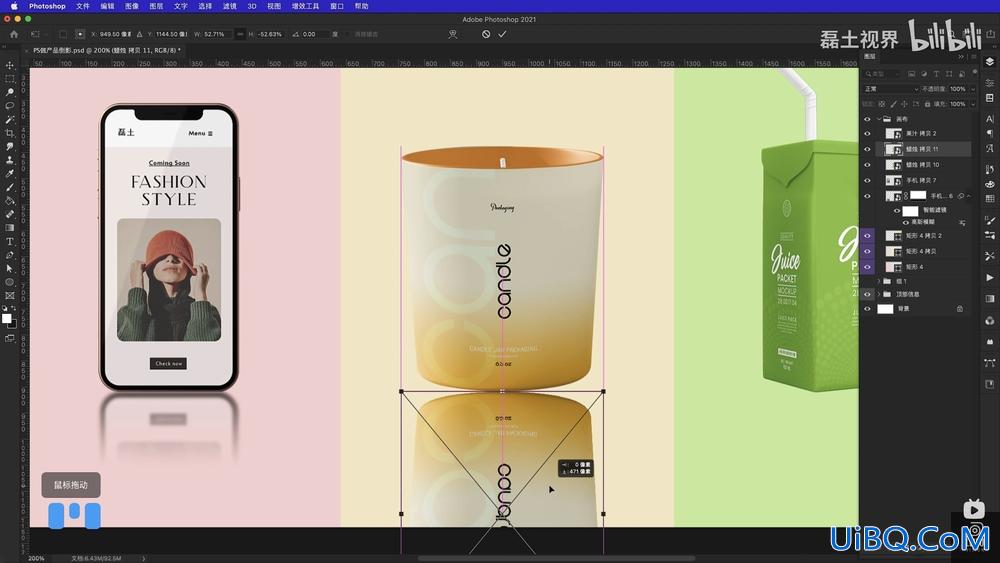Click the background color swatch
The height and width of the screenshot is (563, 1000).
pos(12,324)
